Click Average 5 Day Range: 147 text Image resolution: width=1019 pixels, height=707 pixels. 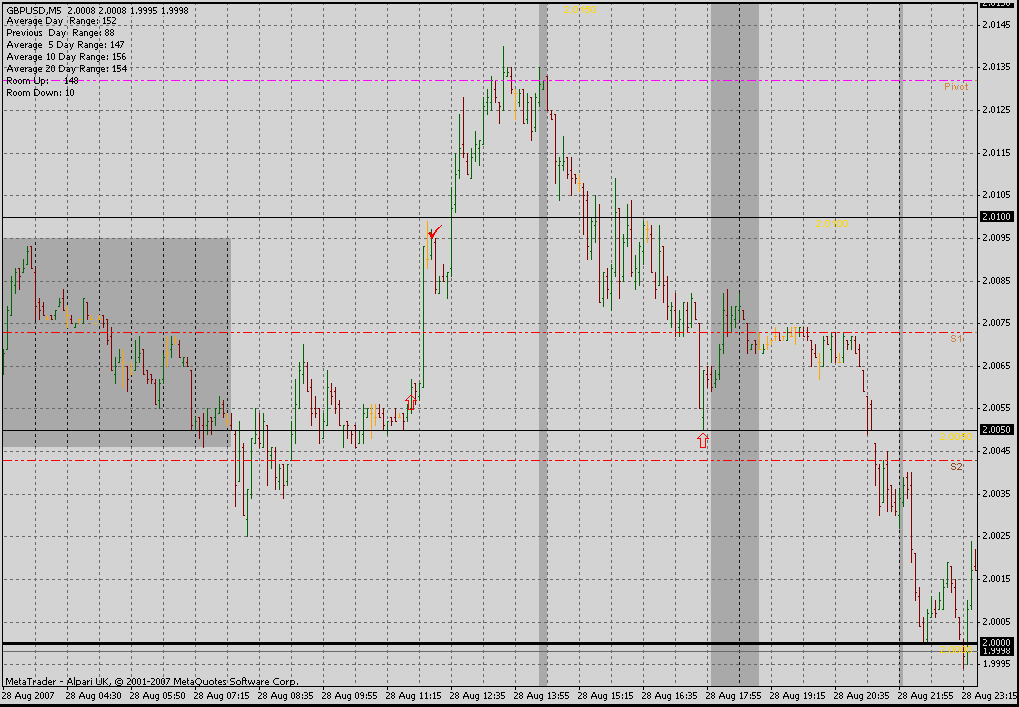coord(66,45)
